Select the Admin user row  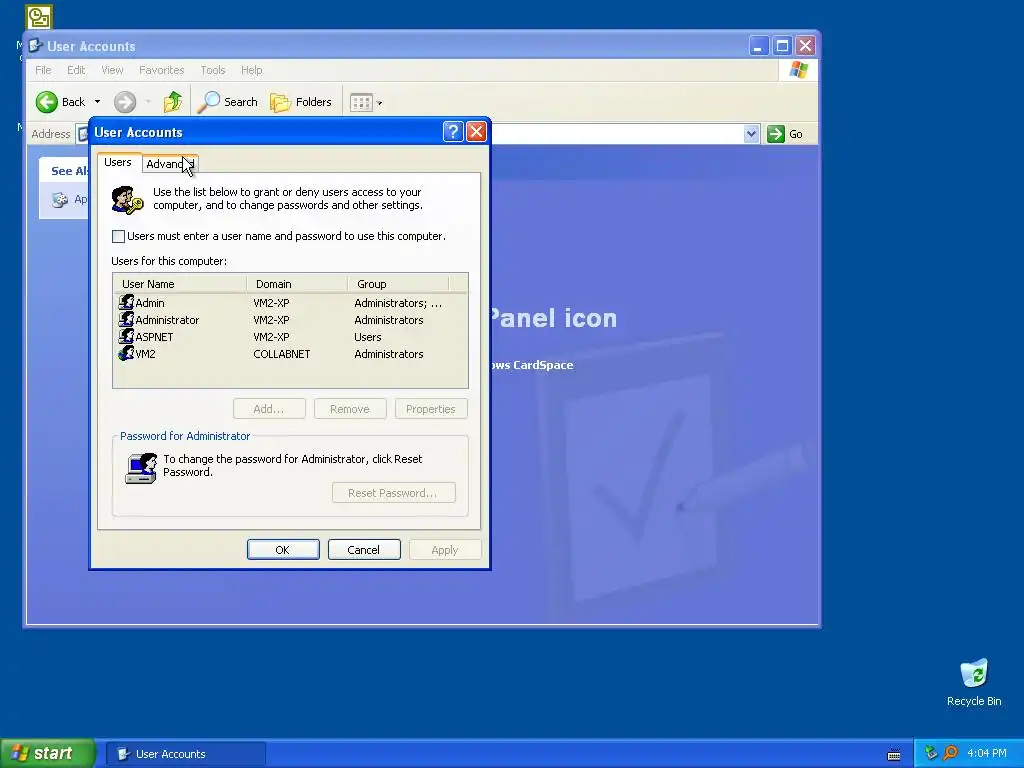(x=290, y=303)
